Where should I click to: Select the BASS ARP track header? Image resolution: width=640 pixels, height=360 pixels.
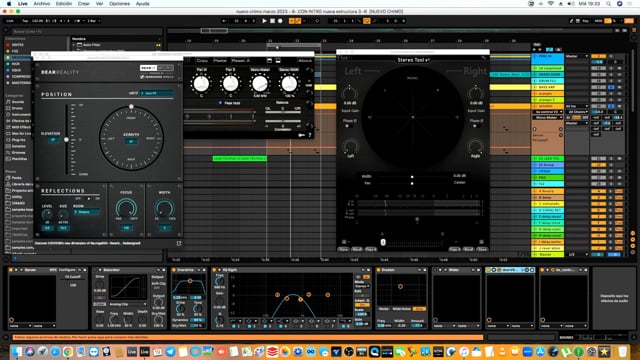547,87
